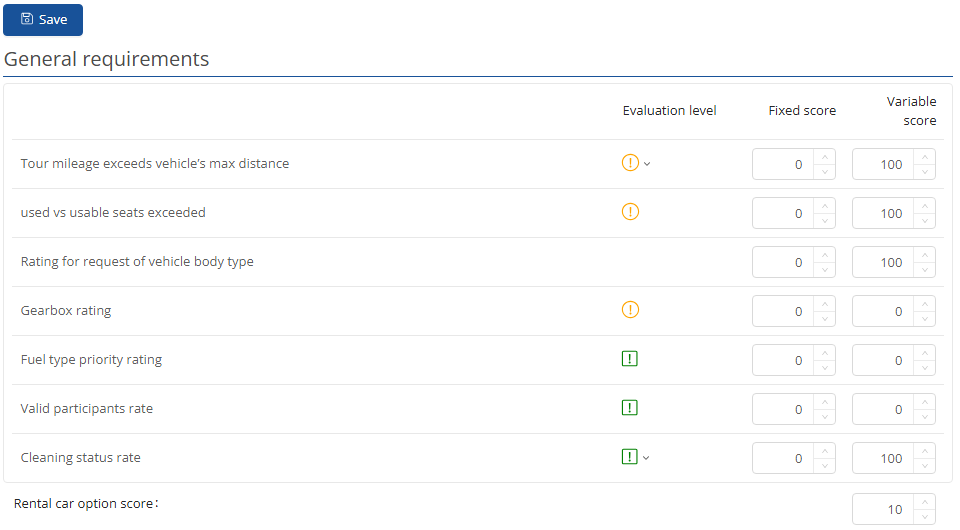Screen dimensions: 960x530
Task: Increase Rental car option score
Action: click(x=925, y=502)
